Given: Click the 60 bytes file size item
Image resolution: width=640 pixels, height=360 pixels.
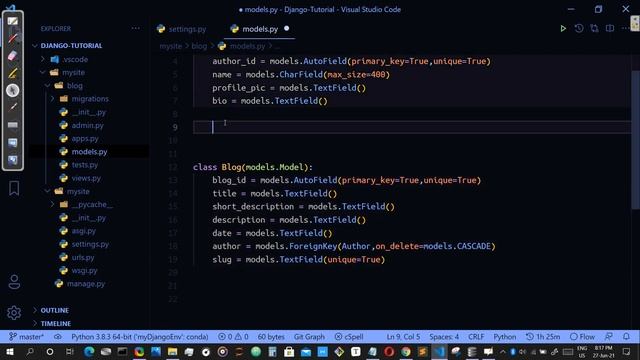Looking at the screenshot, I should [271, 337].
